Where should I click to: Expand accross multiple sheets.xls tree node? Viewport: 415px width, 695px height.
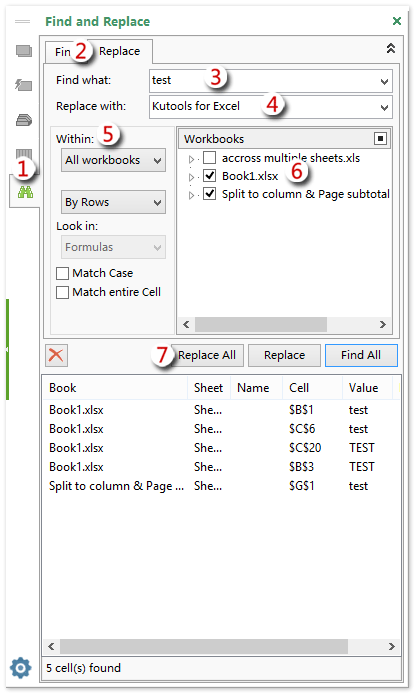point(191,159)
